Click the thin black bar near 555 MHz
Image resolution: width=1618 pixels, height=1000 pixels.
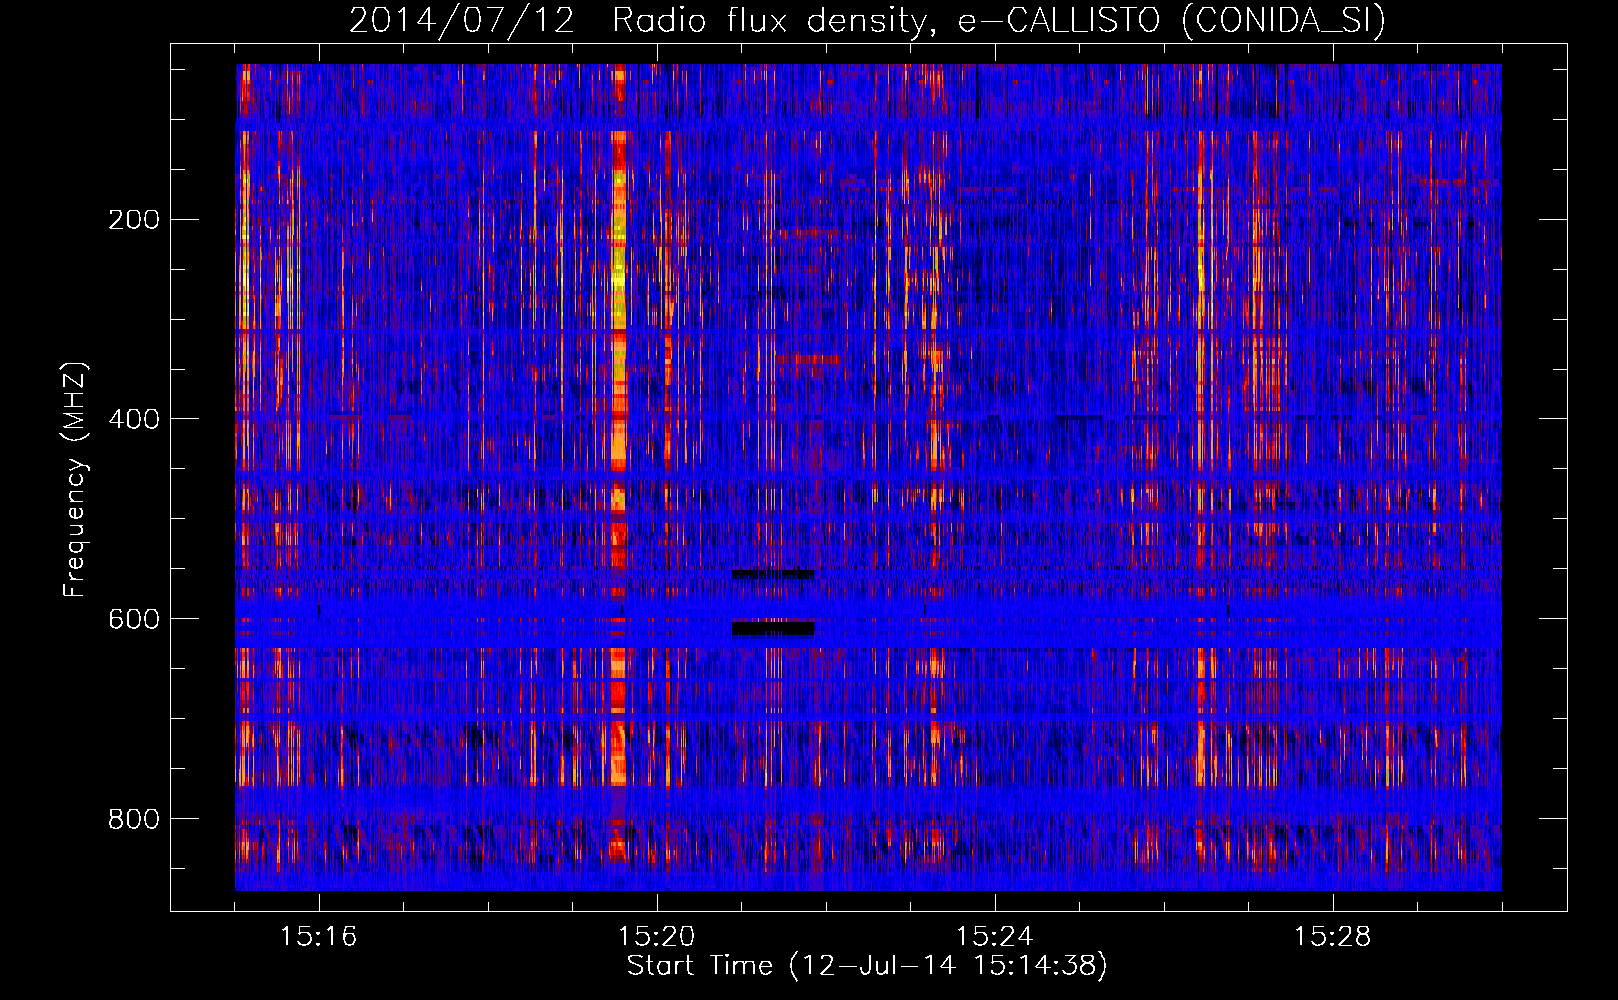[x=773, y=574]
